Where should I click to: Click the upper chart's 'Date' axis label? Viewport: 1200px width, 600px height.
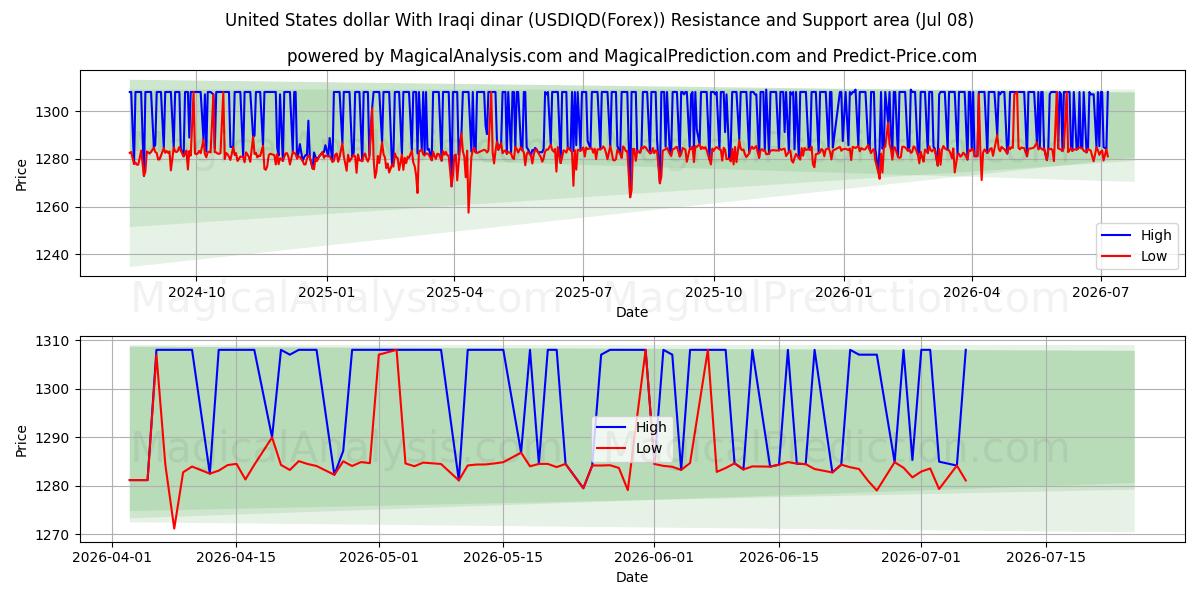click(632, 312)
